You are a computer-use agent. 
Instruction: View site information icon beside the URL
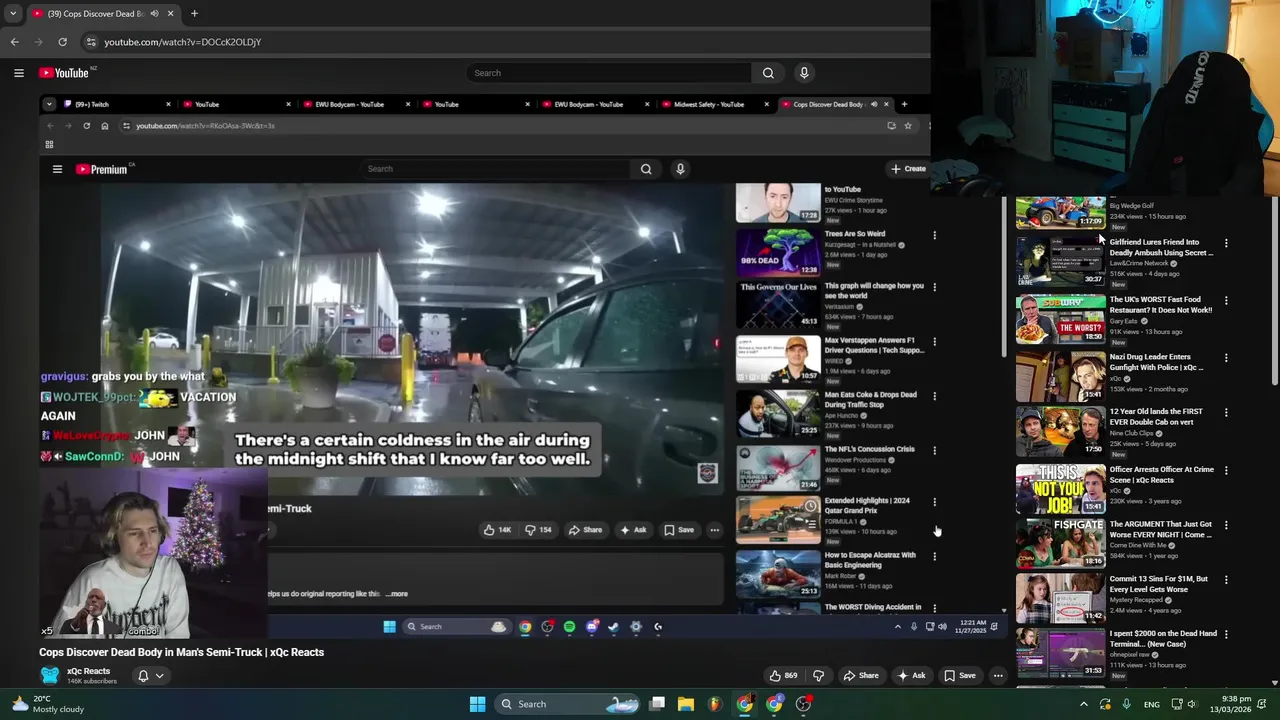coord(91,42)
